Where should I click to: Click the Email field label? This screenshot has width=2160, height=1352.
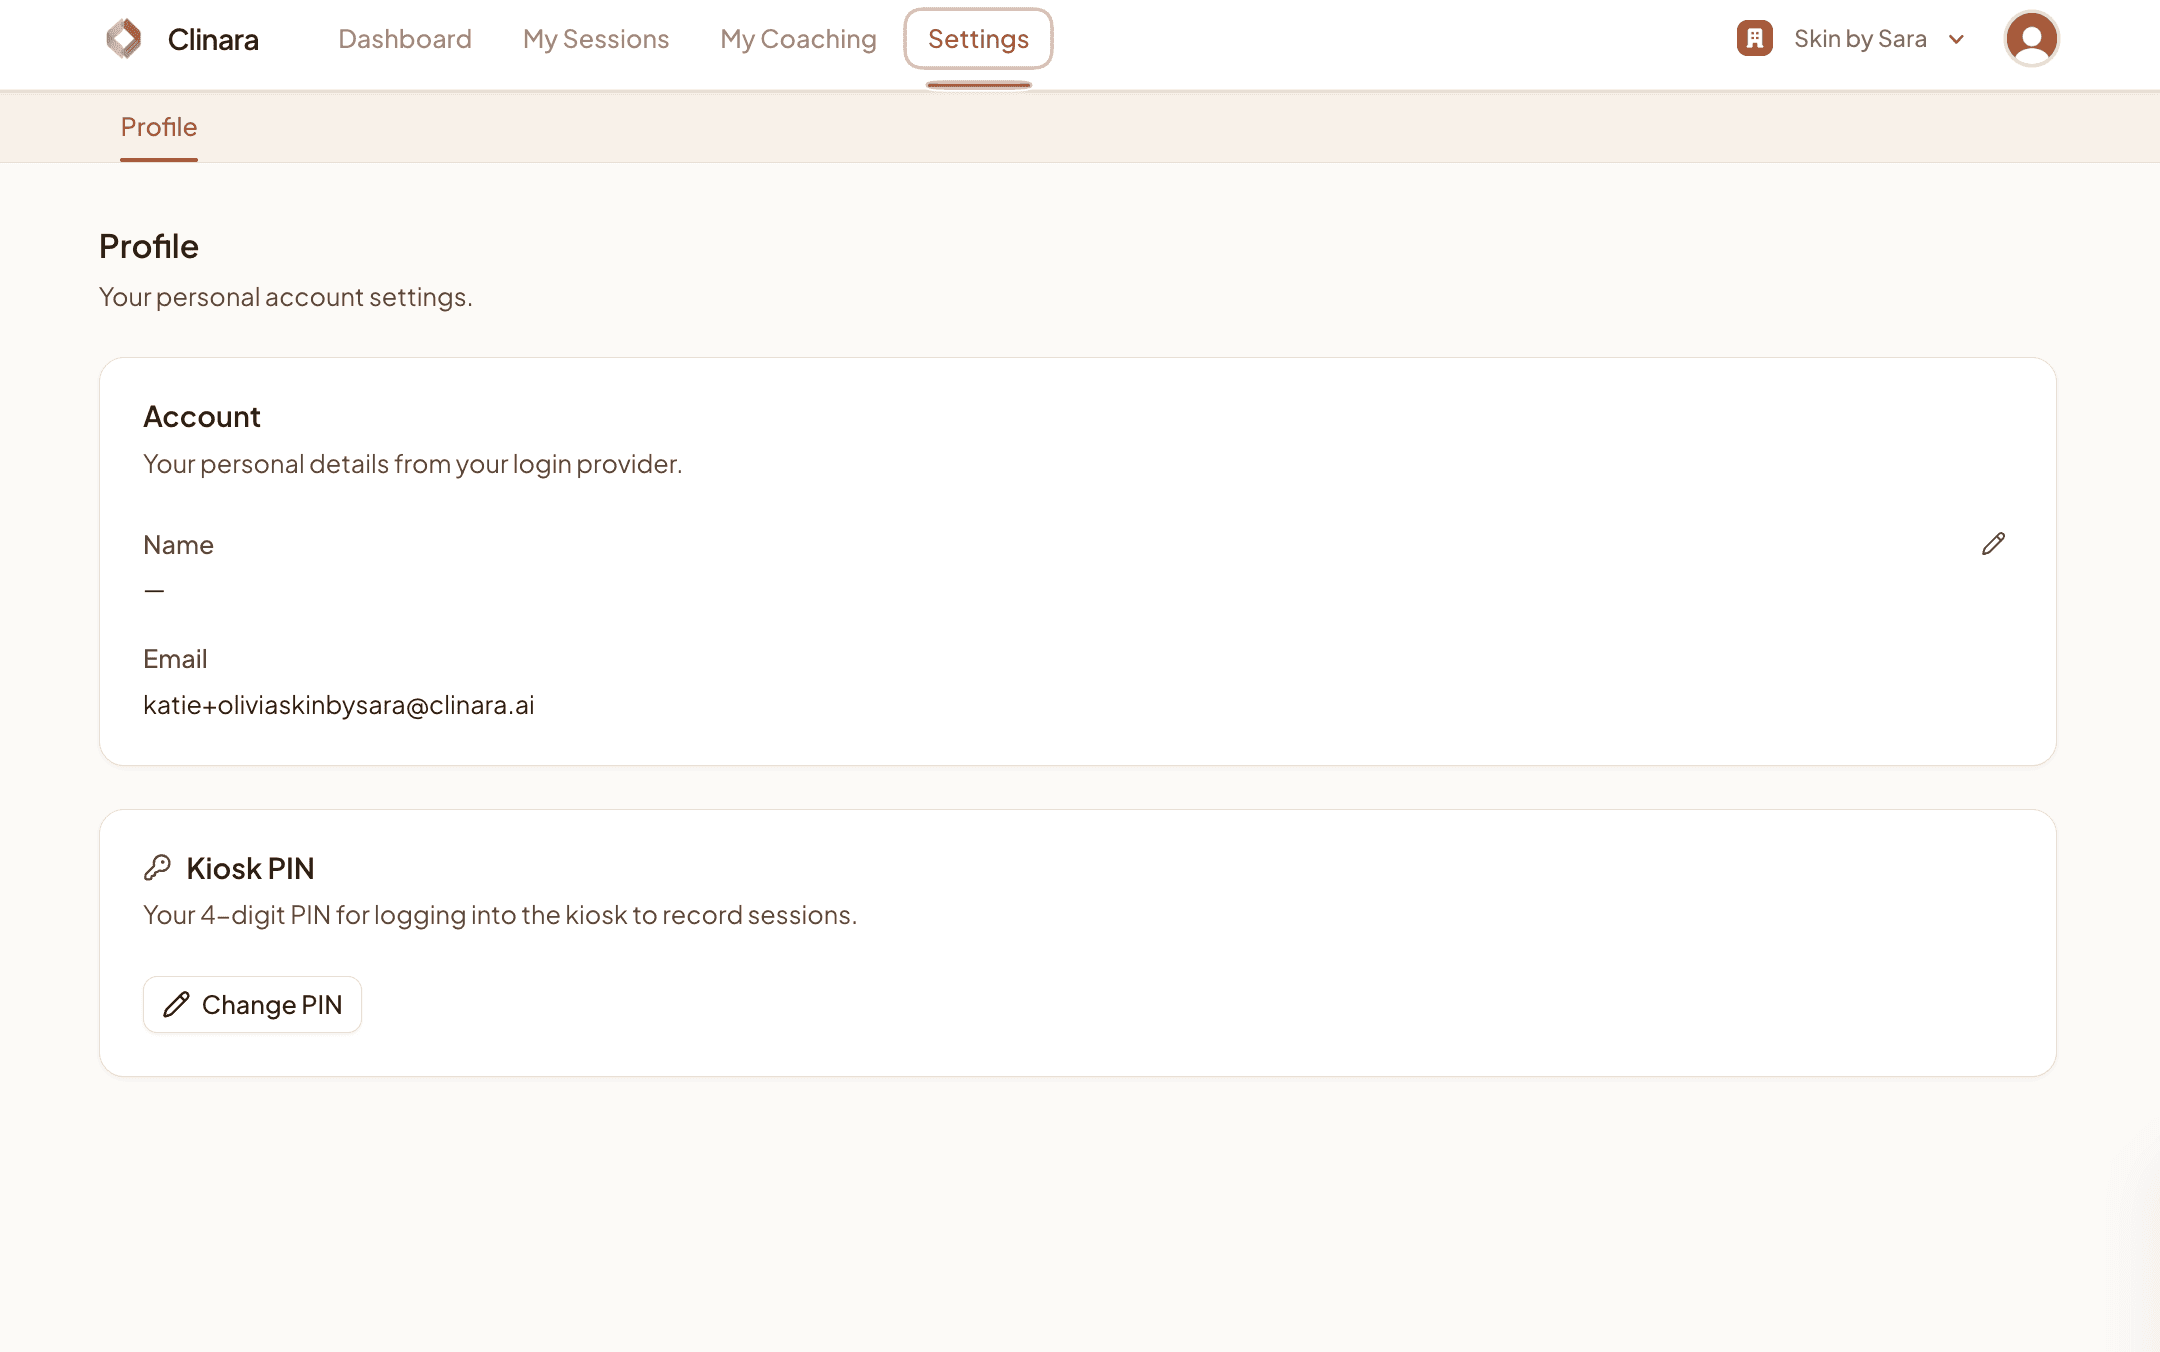click(175, 659)
